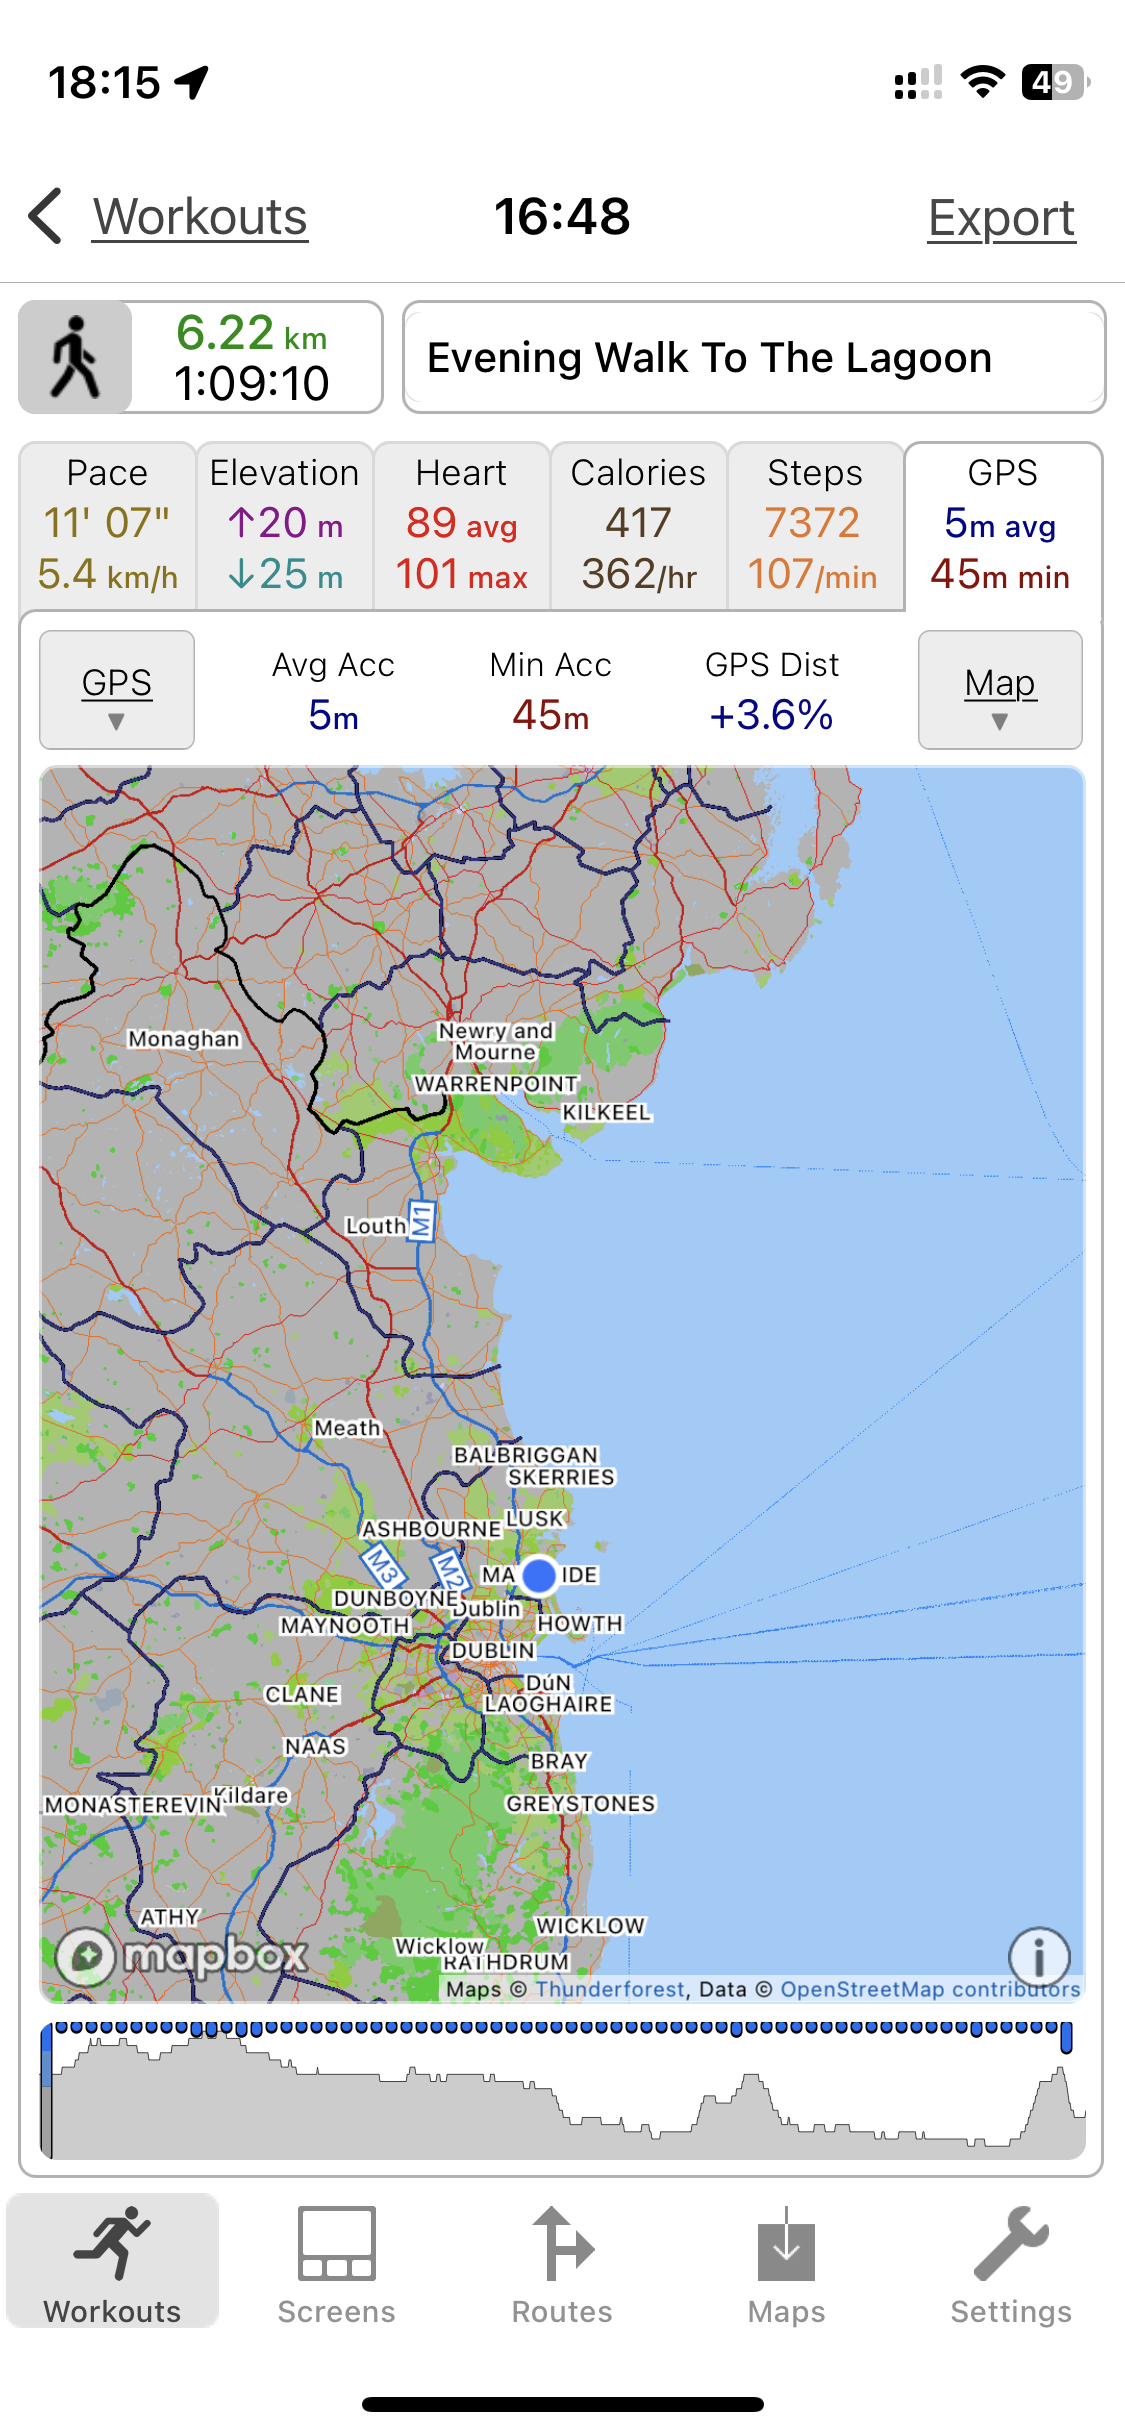Screen dimensions: 1125x2436
Task: Tap the back chevron arrow
Action: click(46, 216)
